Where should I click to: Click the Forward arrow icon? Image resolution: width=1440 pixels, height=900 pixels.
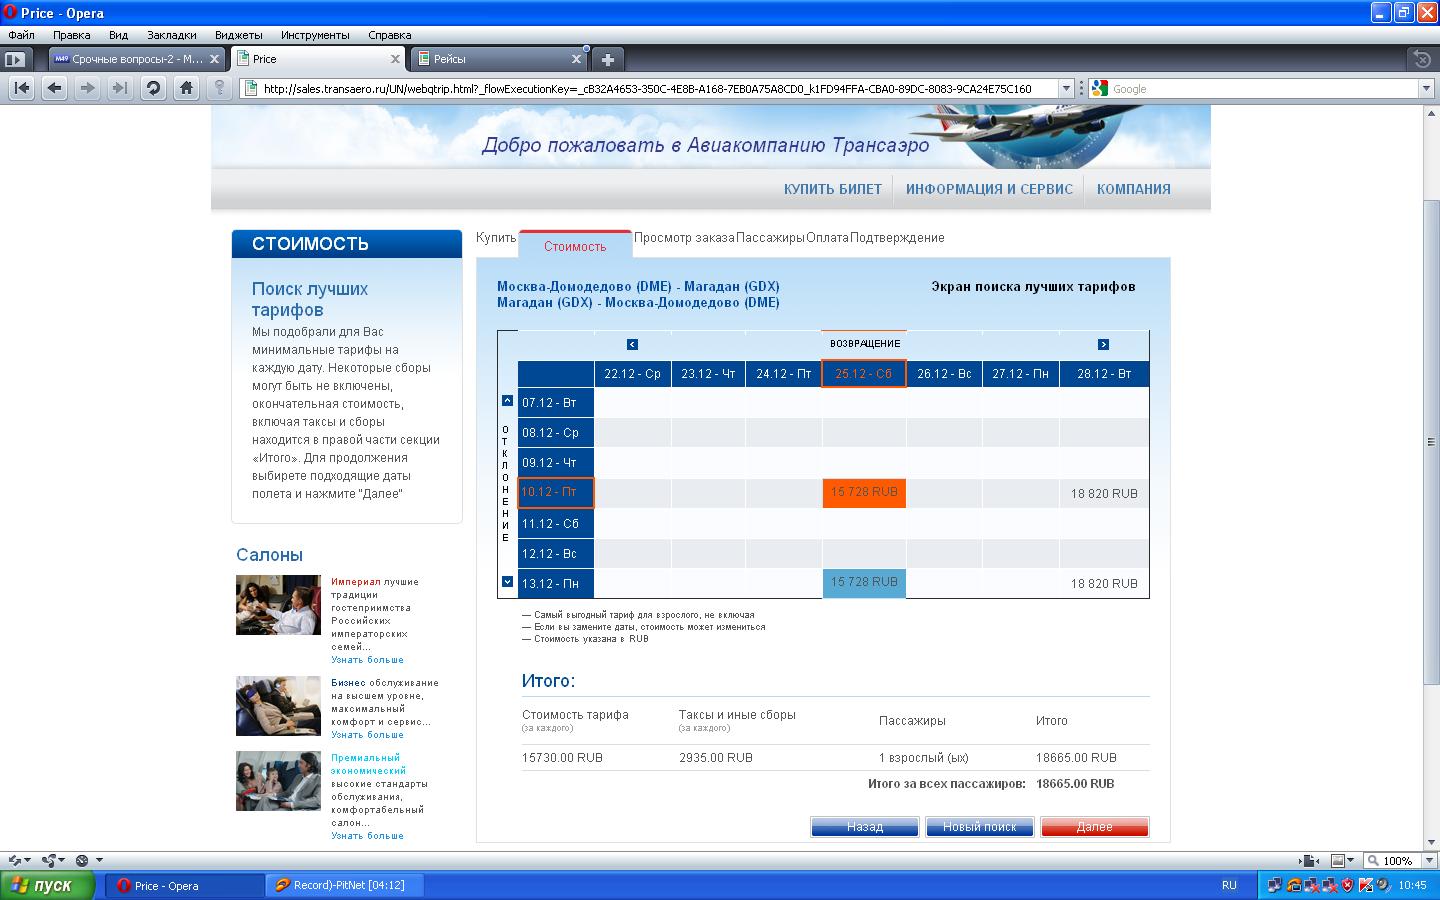tap(88, 88)
